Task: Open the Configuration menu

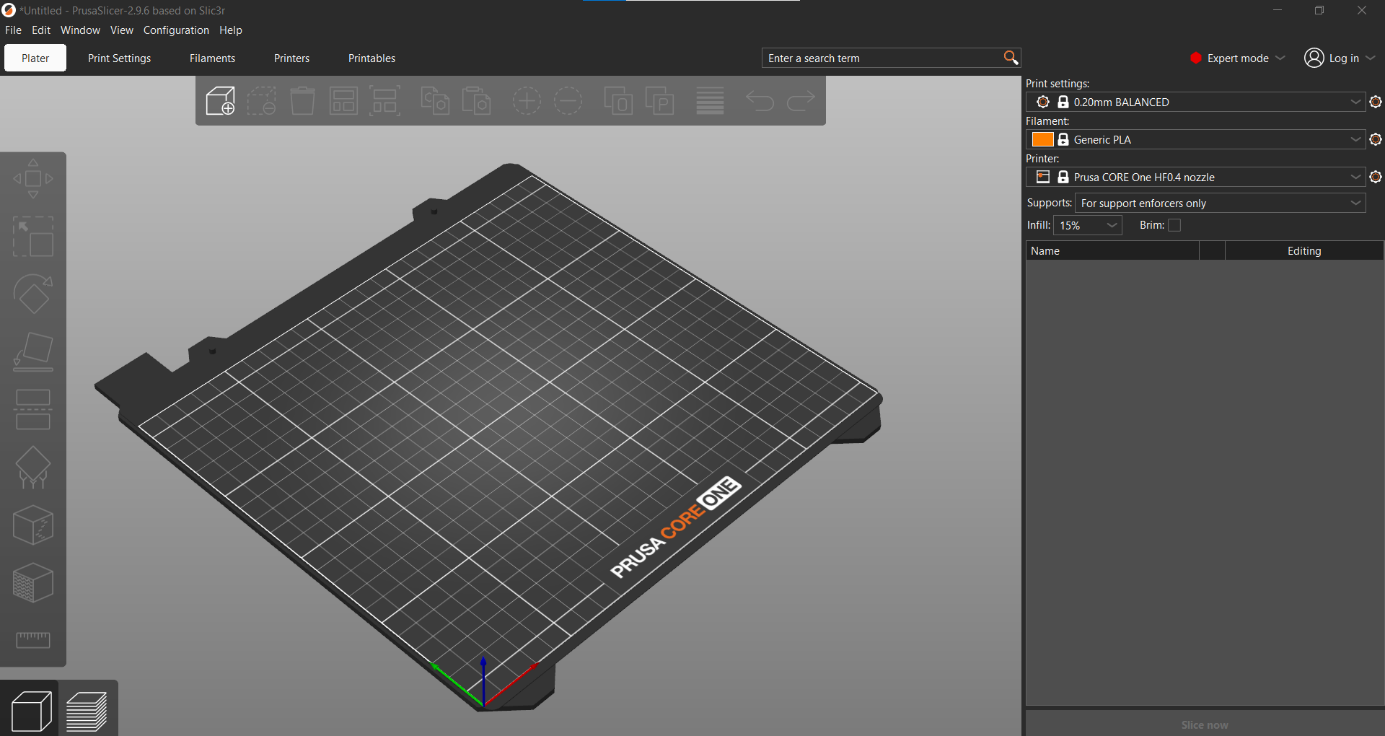Action: 176,30
